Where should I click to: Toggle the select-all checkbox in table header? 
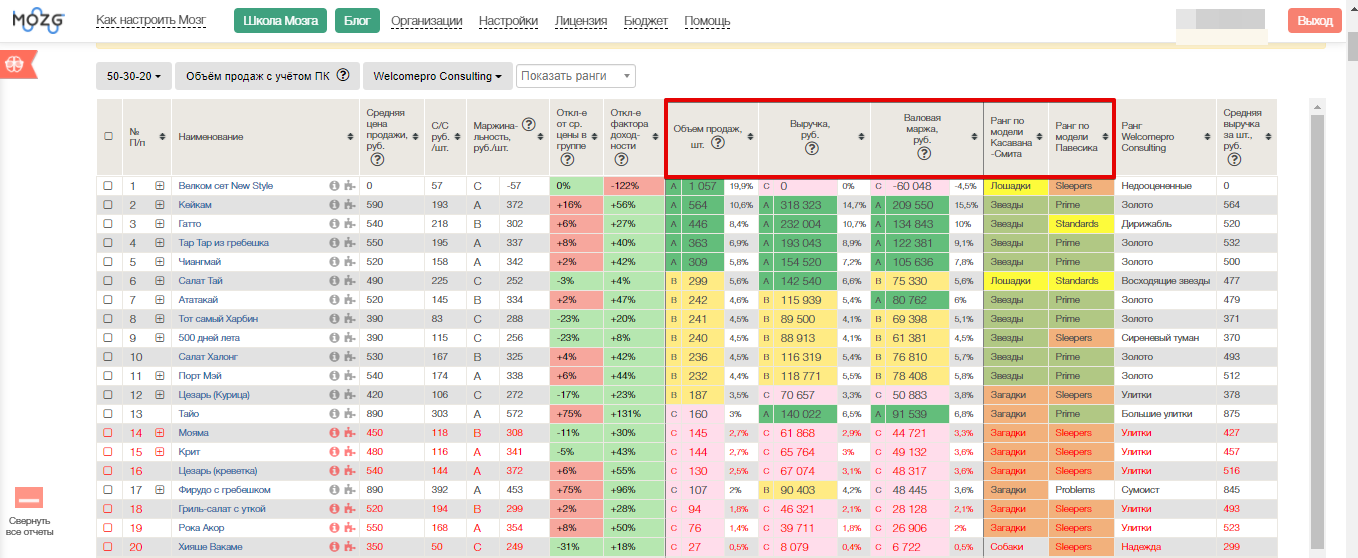108,136
